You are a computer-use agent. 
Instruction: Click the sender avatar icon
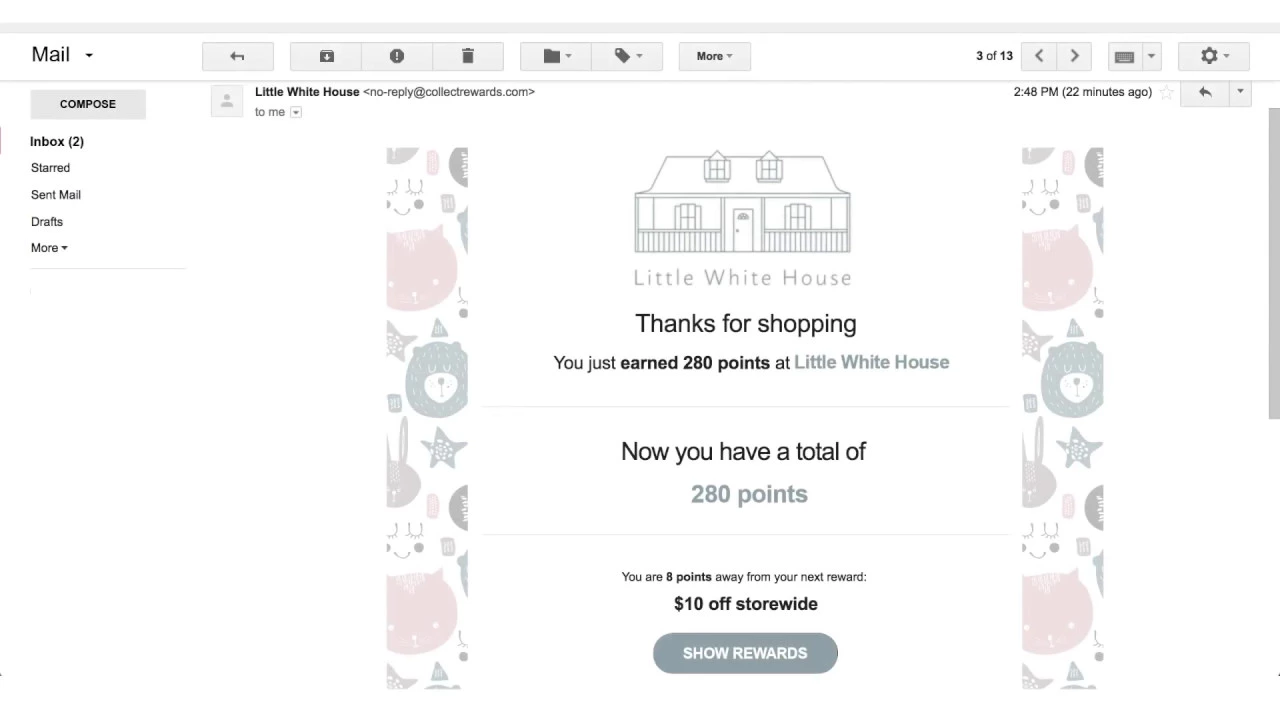click(227, 101)
